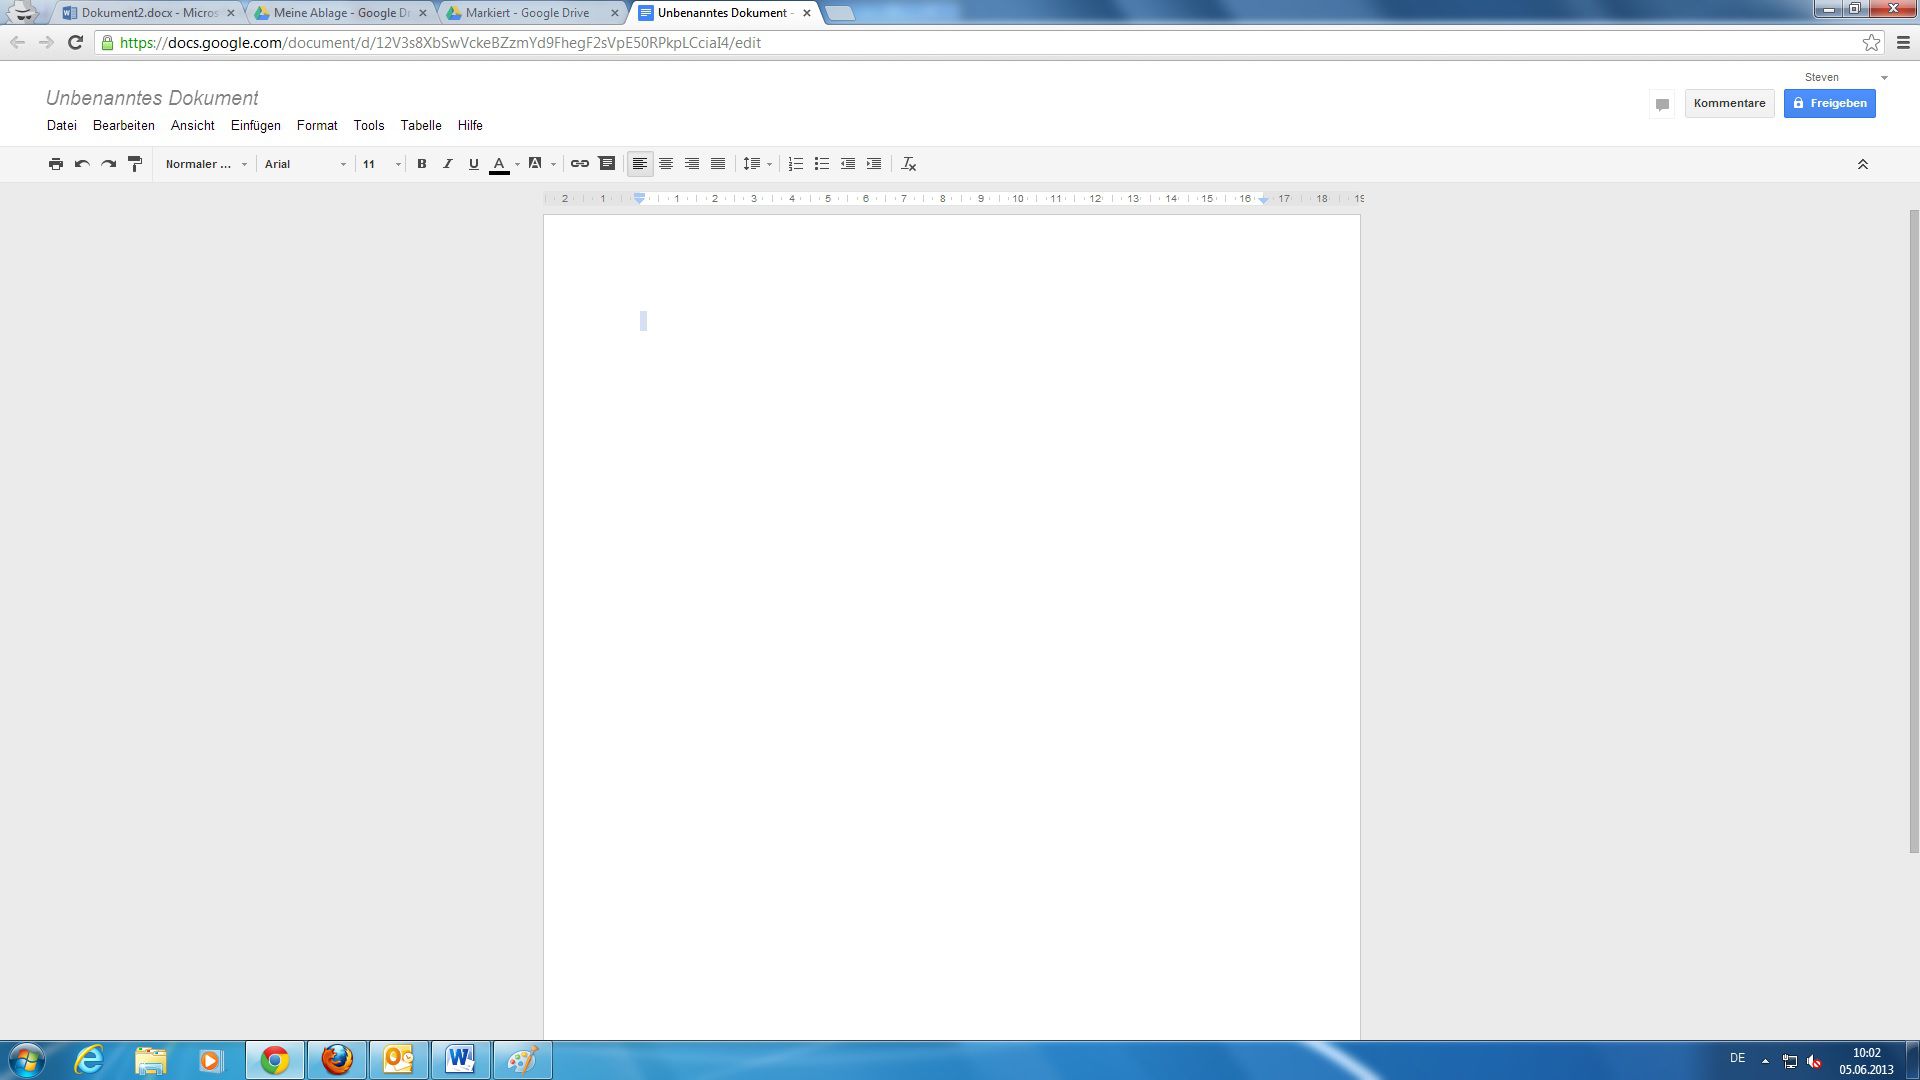Open the line spacing dropdown
Screen dimensions: 1920x1080
point(757,163)
